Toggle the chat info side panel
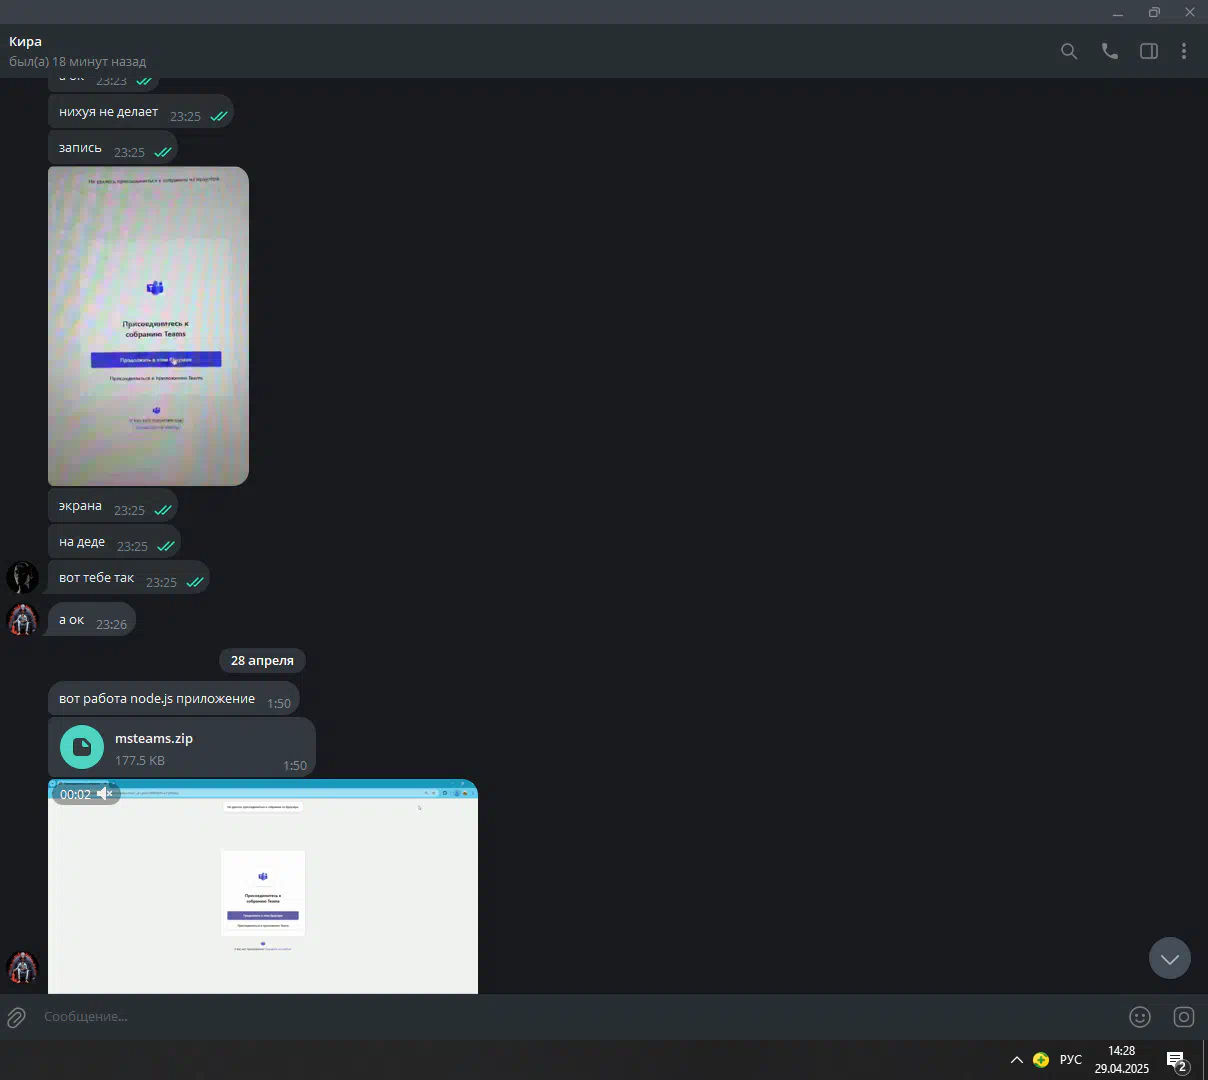The height and width of the screenshot is (1080, 1208). [x=1149, y=51]
